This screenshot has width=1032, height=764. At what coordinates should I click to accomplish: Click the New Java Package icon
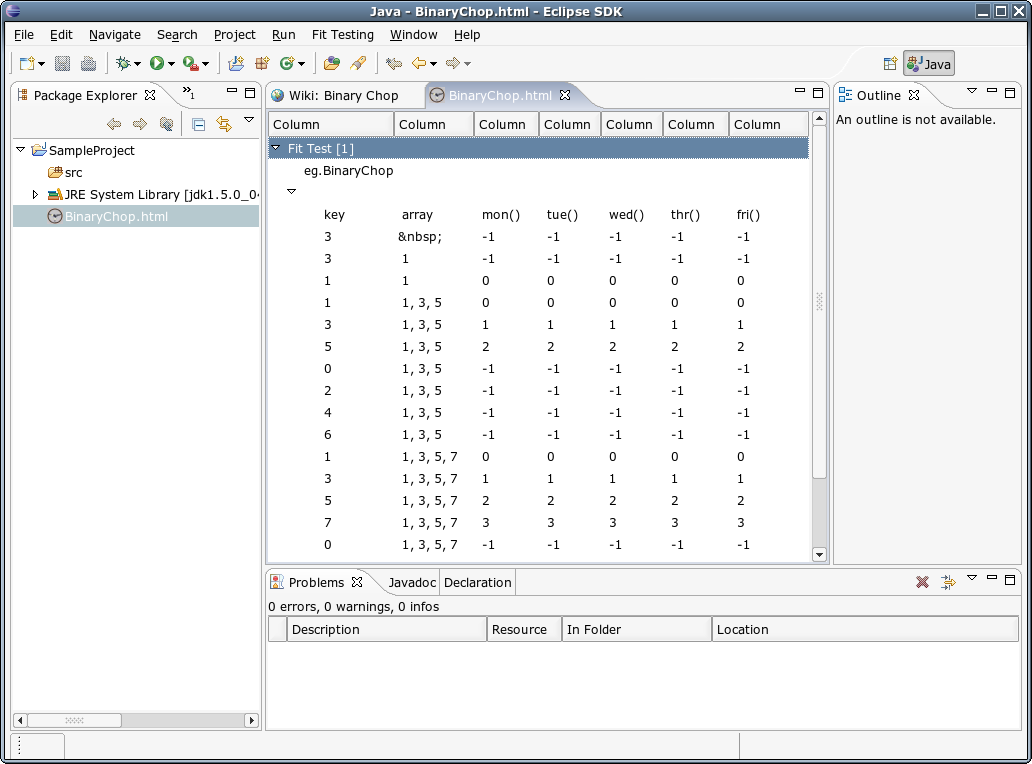tap(262, 63)
